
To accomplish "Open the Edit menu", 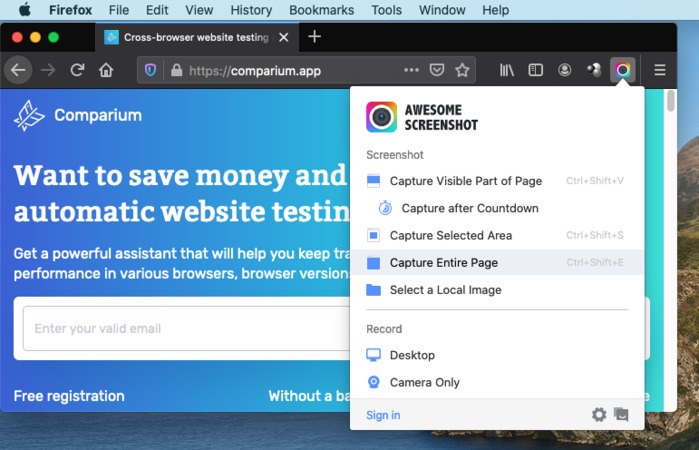I will click(x=157, y=10).
